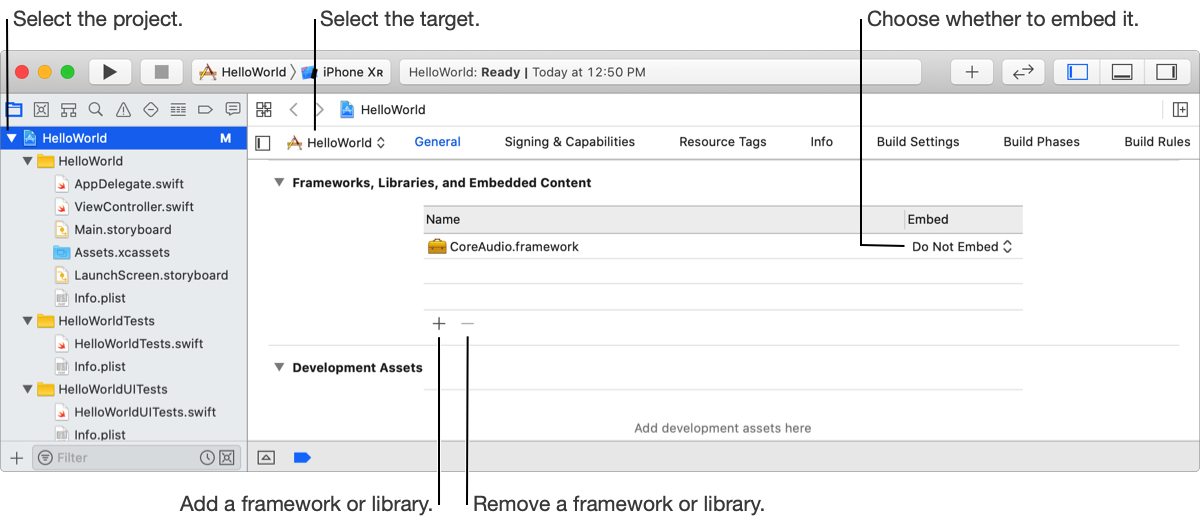Click the add framework plus button
Image resolution: width=1200 pixels, height=522 pixels.
(439, 324)
